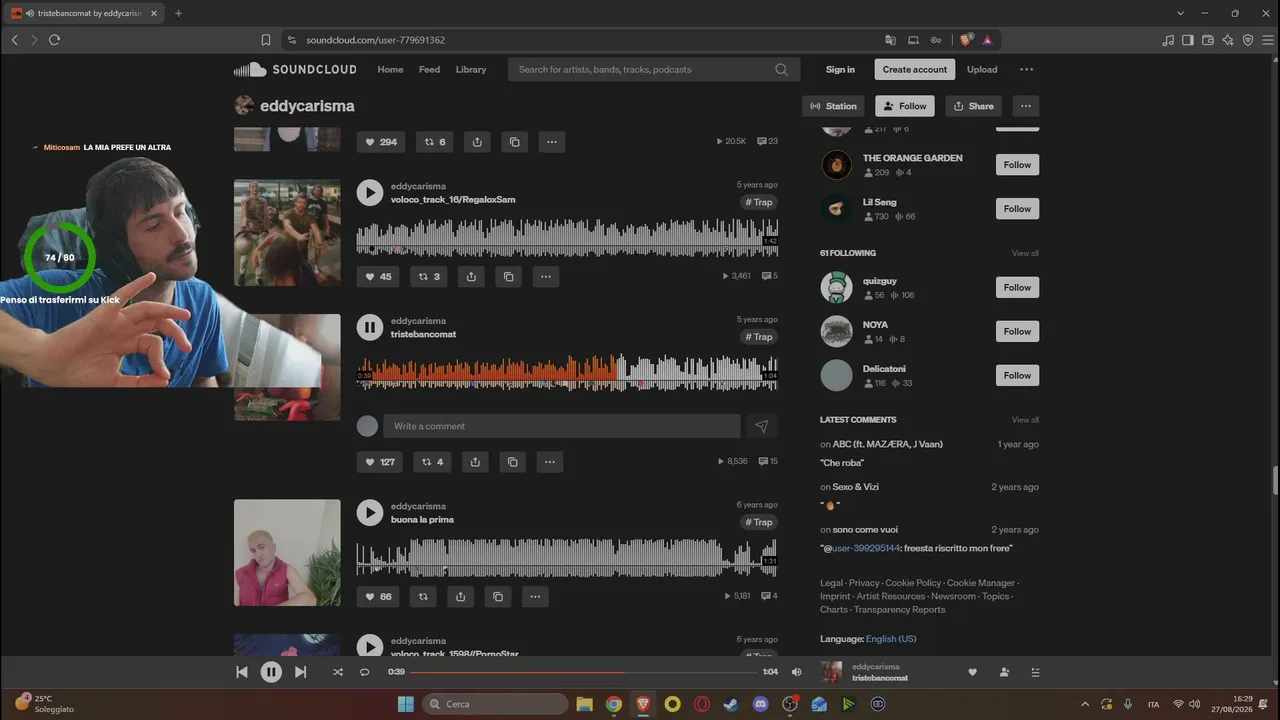Seek within the tristebancomat waveform
Image resolution: width=1280 pixels, height=720 pixels.
pyautogui.click(x=567, y=372)
